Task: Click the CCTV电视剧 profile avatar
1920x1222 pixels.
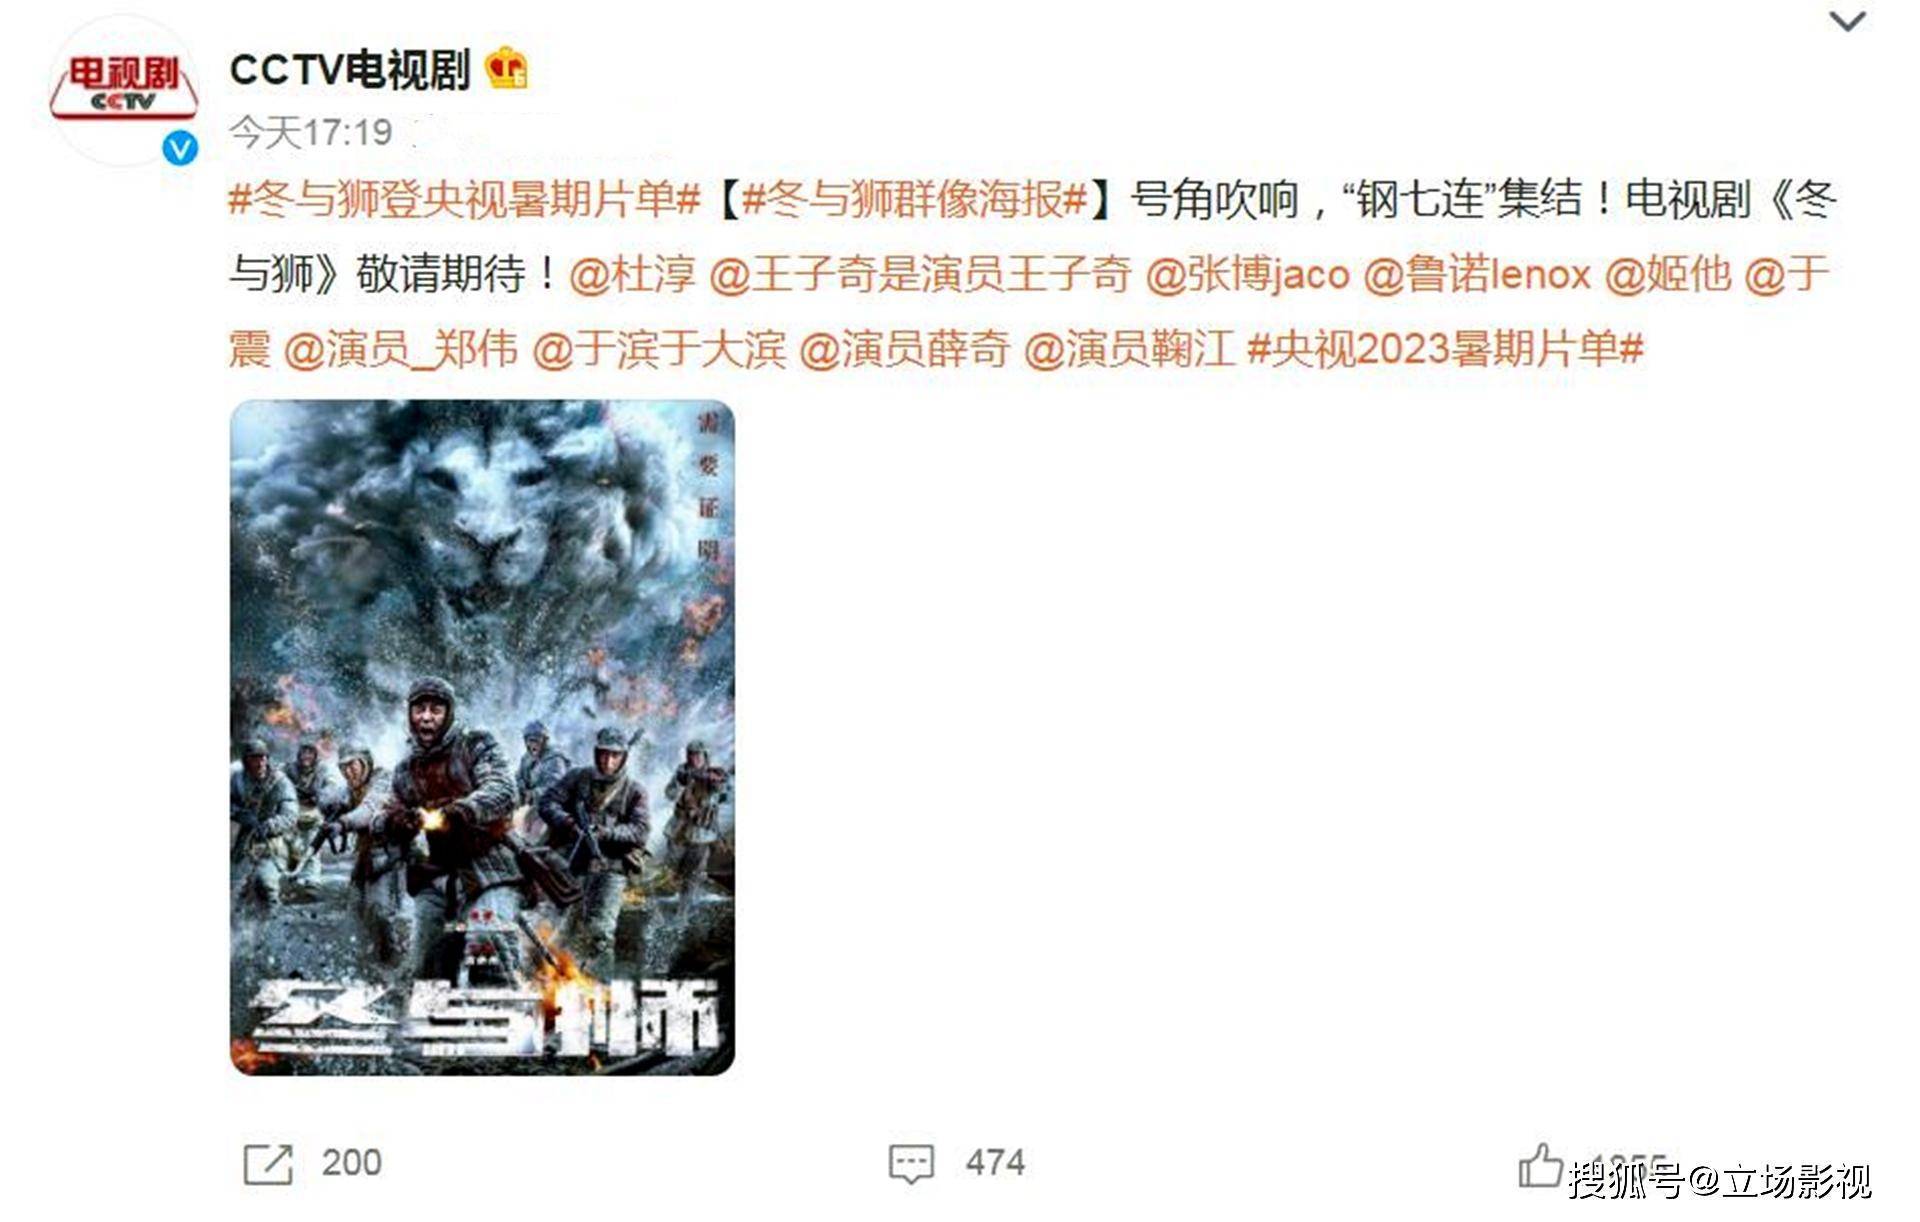Action: [x=123, y=90]
